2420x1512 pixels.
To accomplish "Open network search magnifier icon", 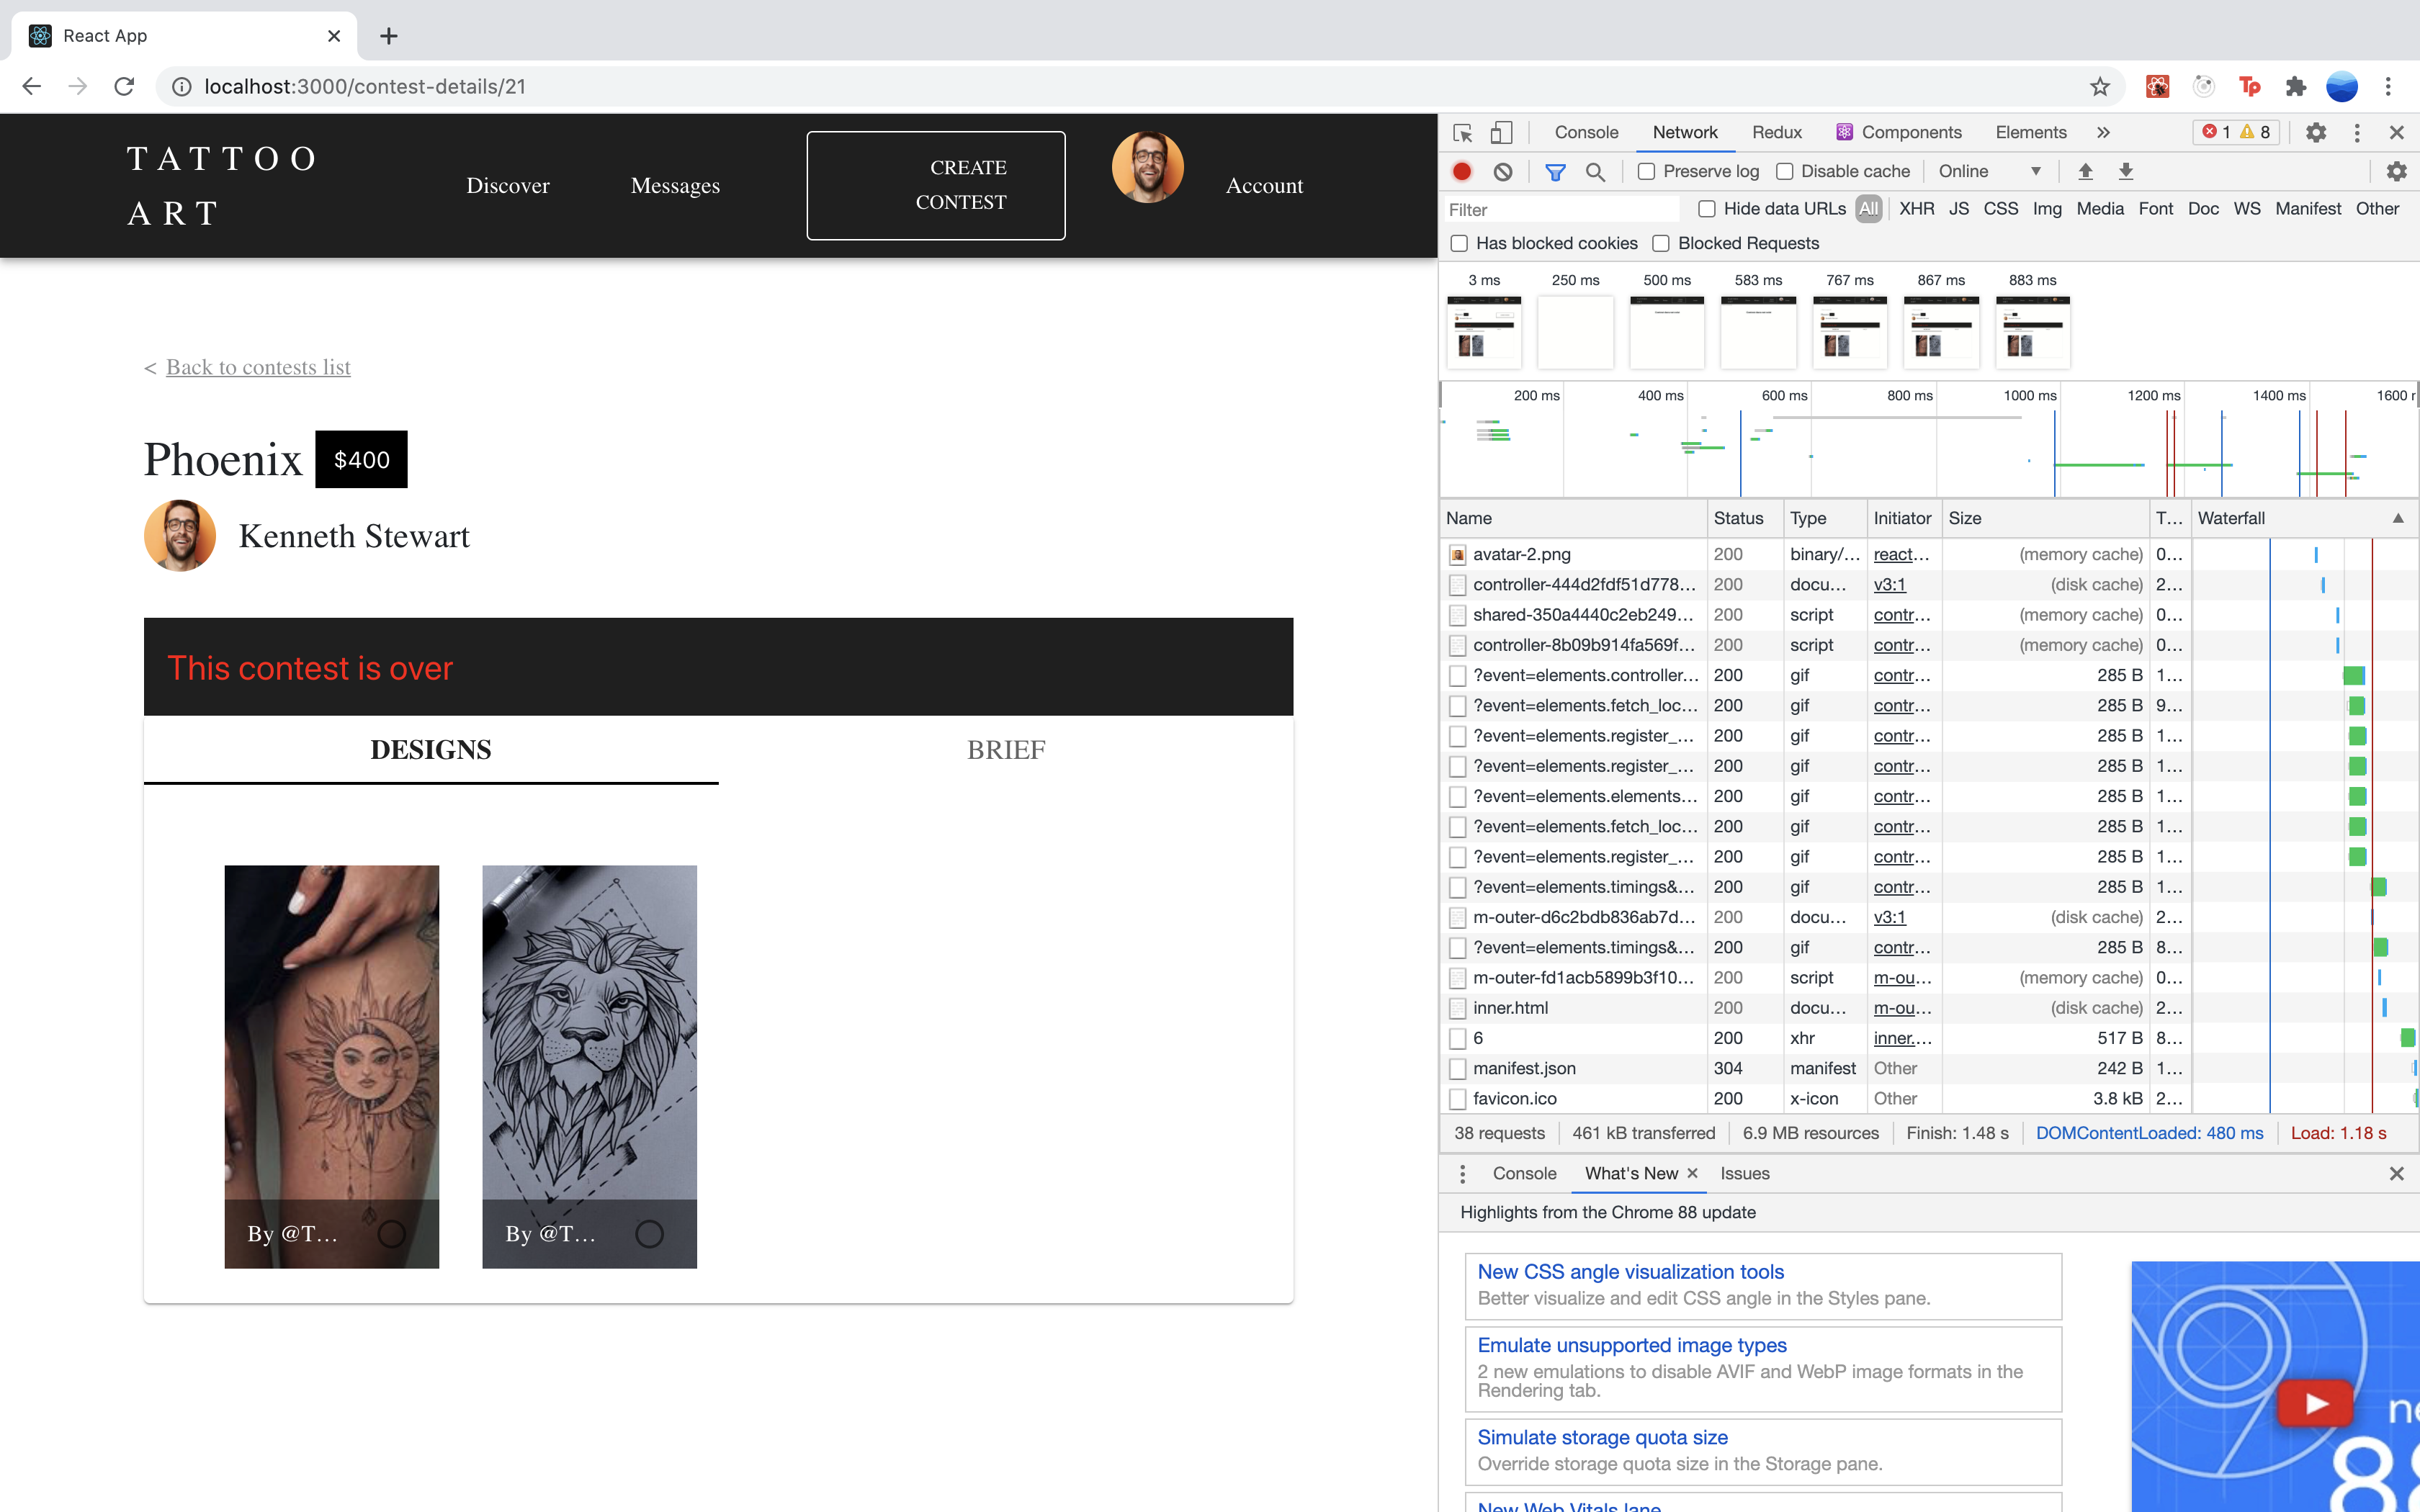I will click(1595, 171).
